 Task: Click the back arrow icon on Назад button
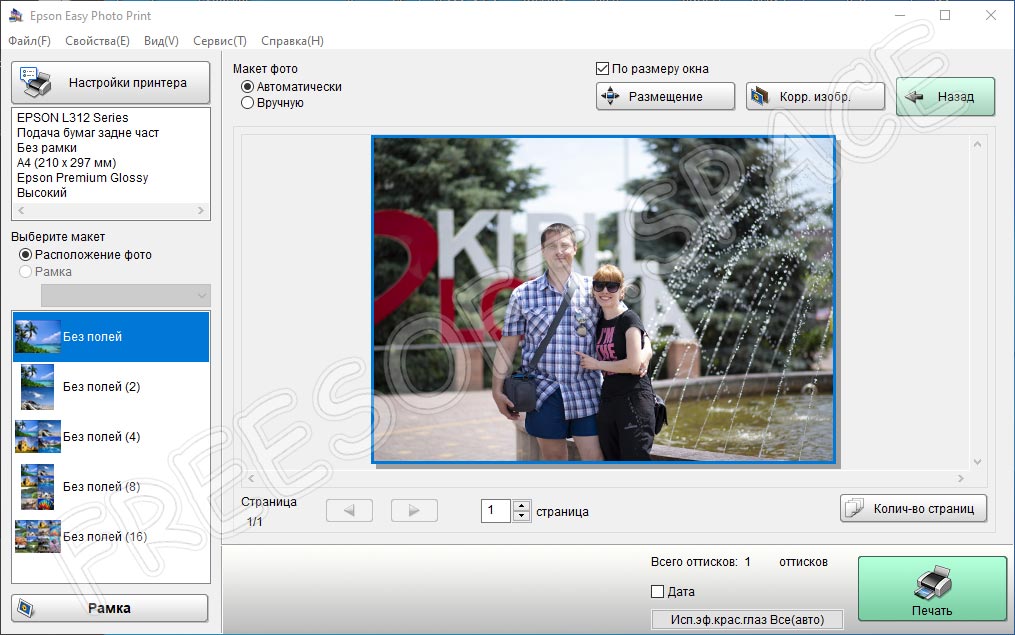tap(916, 95)
